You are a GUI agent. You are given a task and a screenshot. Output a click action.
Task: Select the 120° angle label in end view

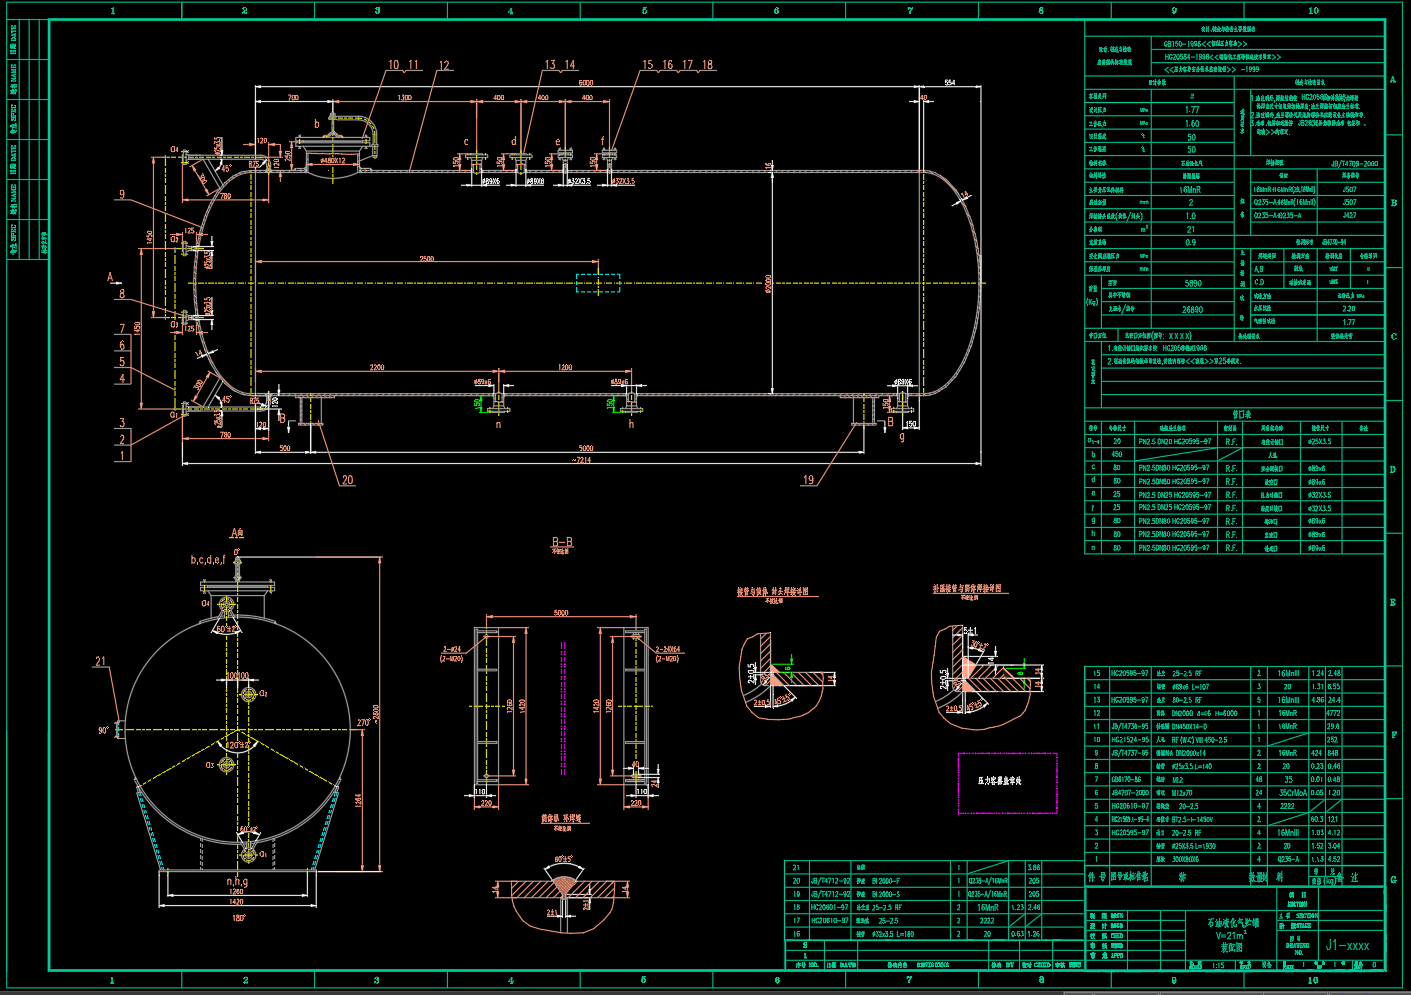[237, 745]
